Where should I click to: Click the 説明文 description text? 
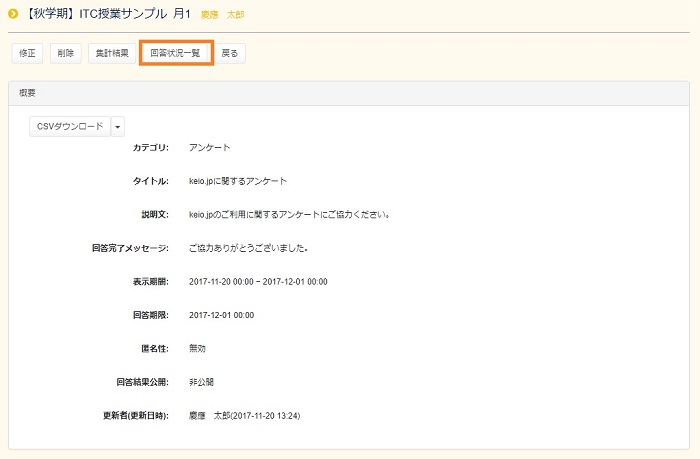tap(288, 214)
